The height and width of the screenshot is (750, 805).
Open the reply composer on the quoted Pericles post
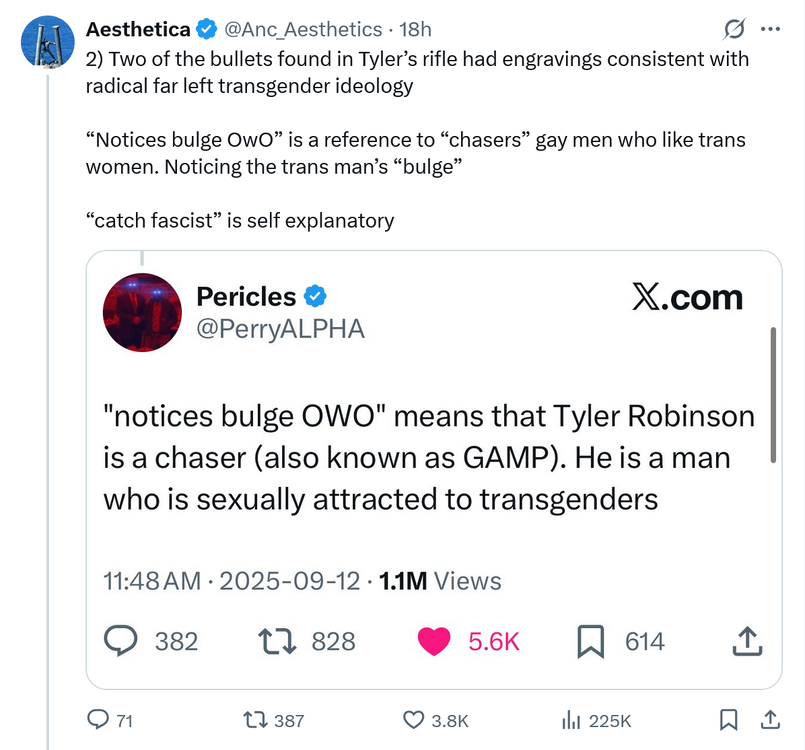122,642
